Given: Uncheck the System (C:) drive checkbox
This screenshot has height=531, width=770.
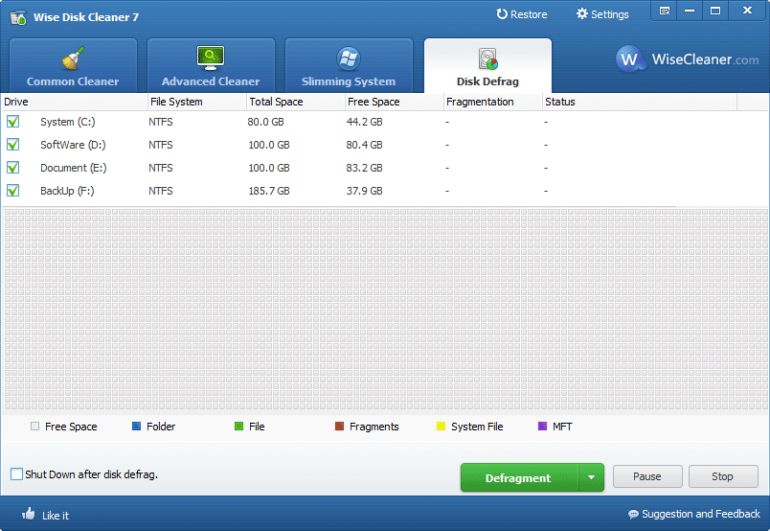Looking at the screenshot, I should 13,122.
